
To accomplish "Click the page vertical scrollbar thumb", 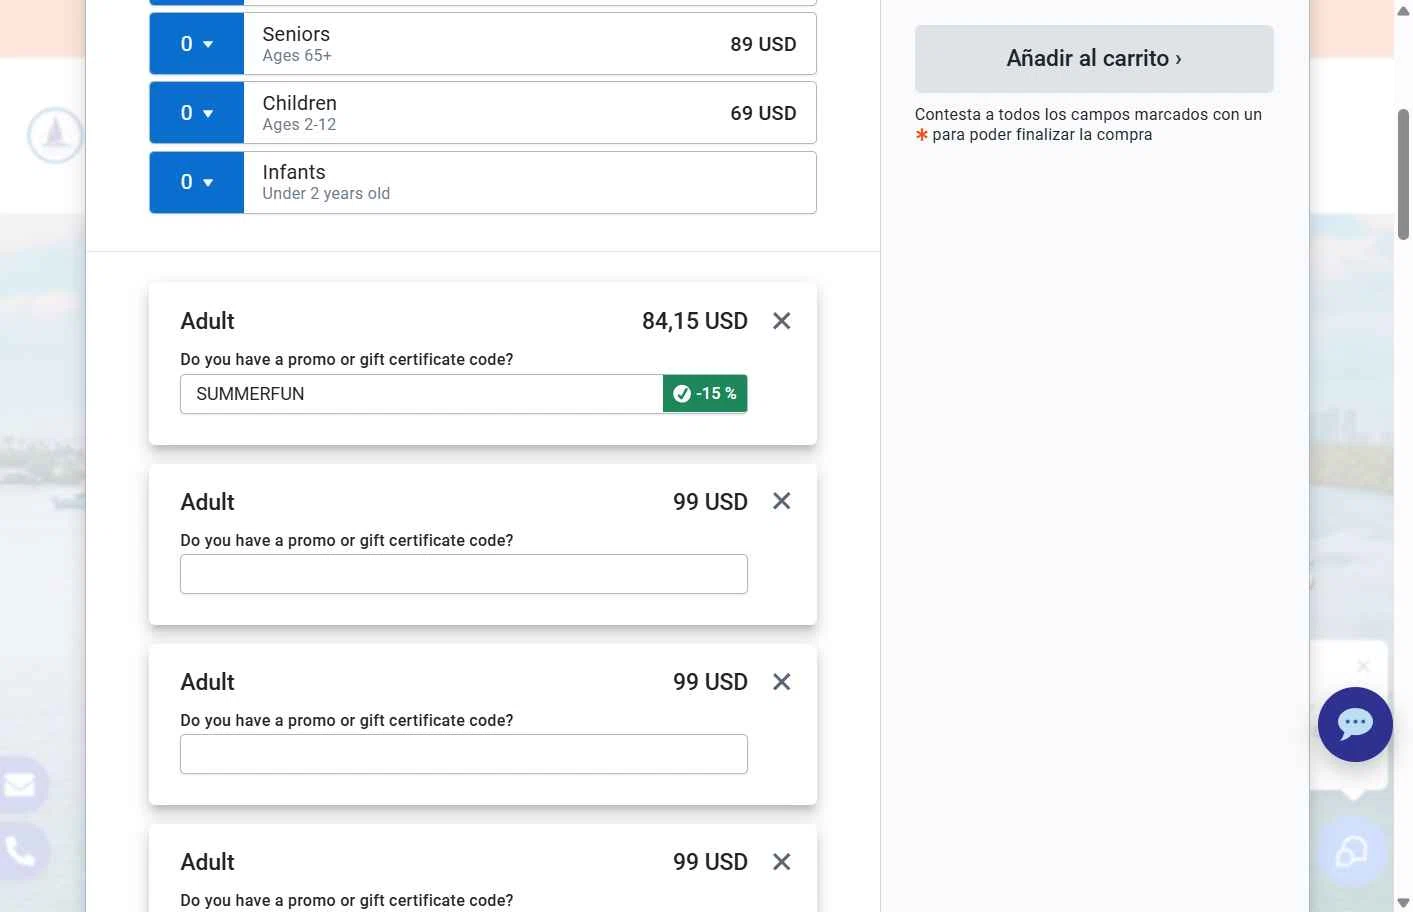I will coord(1403,175).
